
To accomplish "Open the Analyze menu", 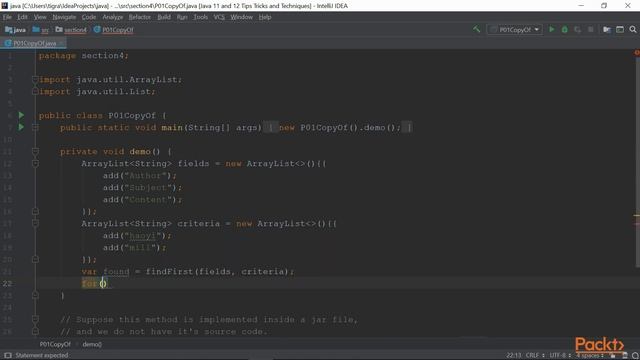I will [113, 17].
